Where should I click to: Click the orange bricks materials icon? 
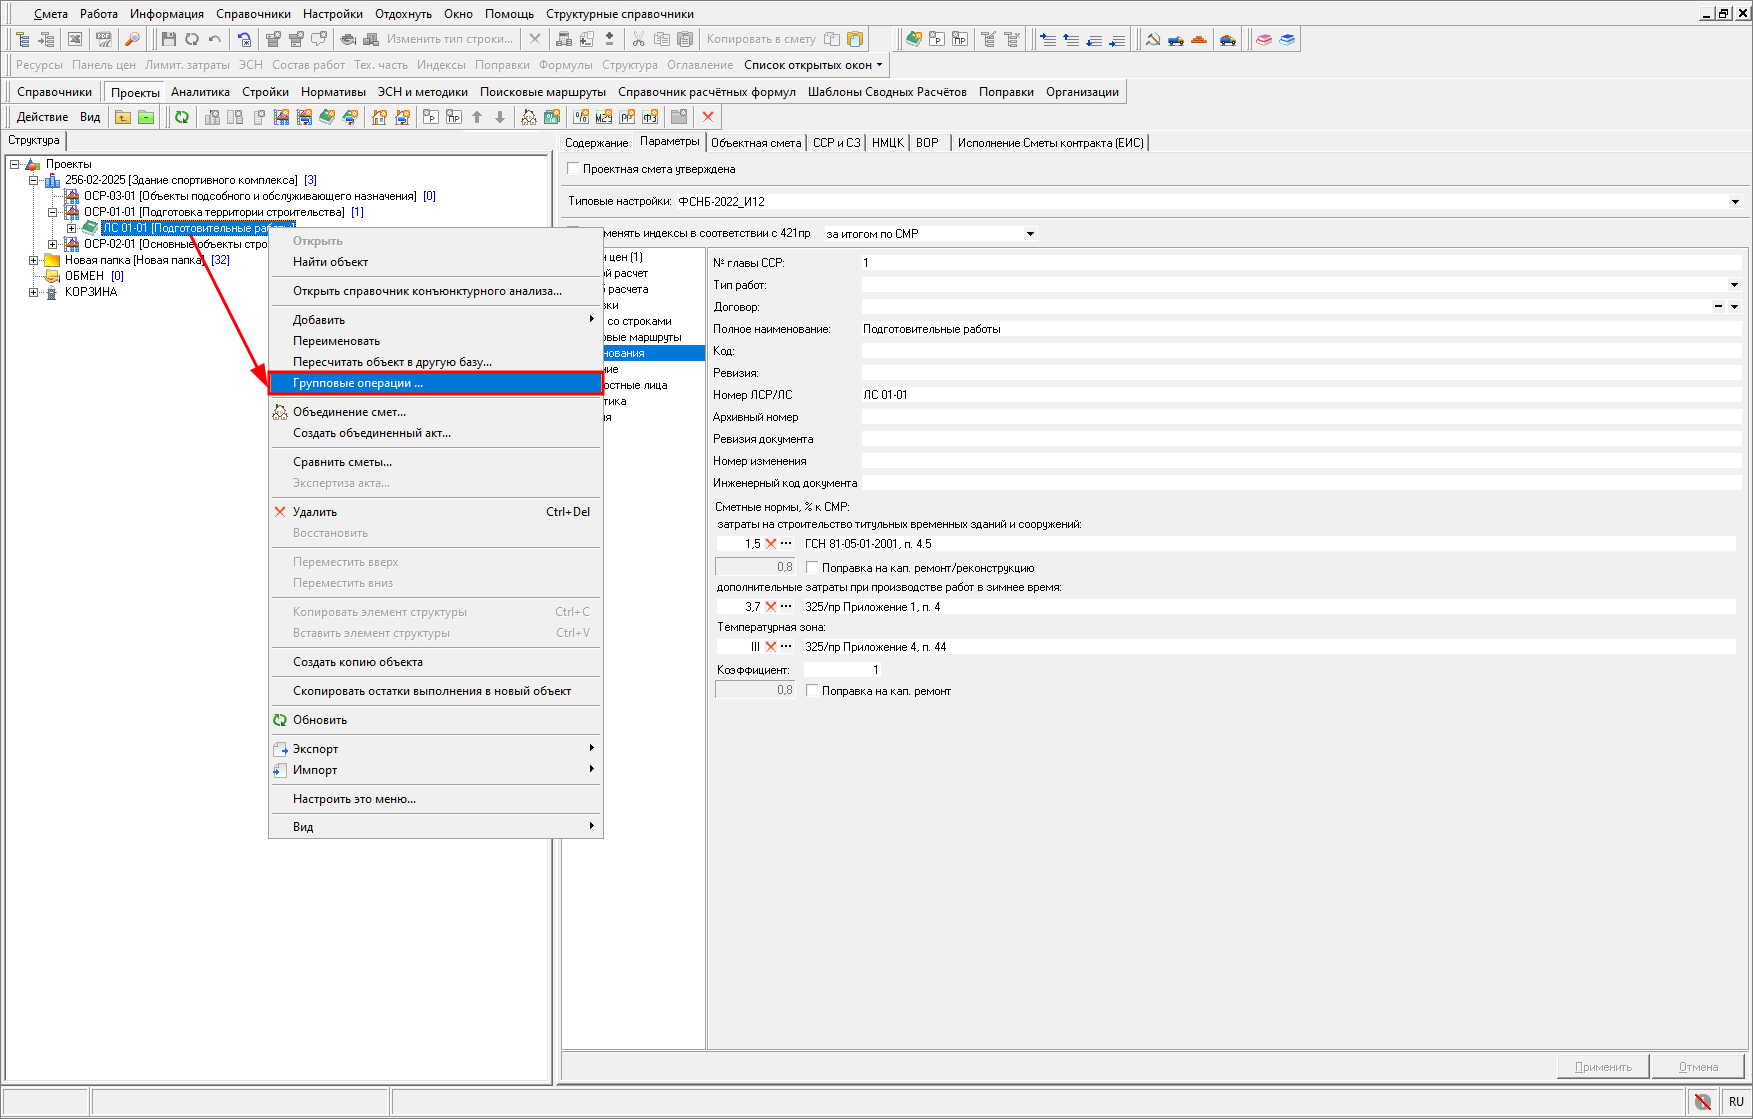point(1199,39)
